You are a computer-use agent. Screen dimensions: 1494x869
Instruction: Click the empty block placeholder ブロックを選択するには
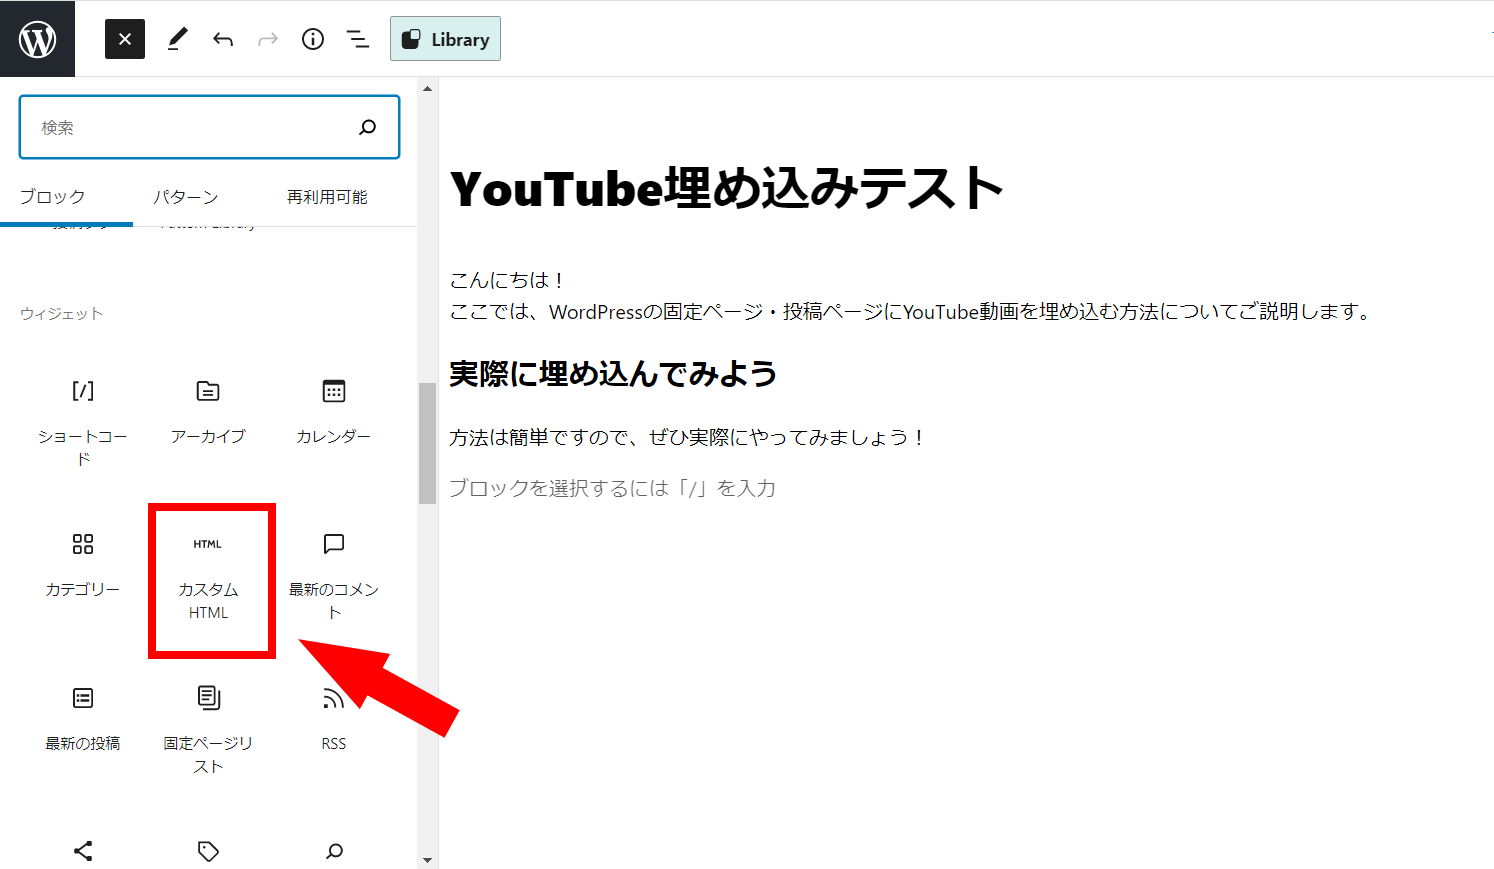point(612,488)
